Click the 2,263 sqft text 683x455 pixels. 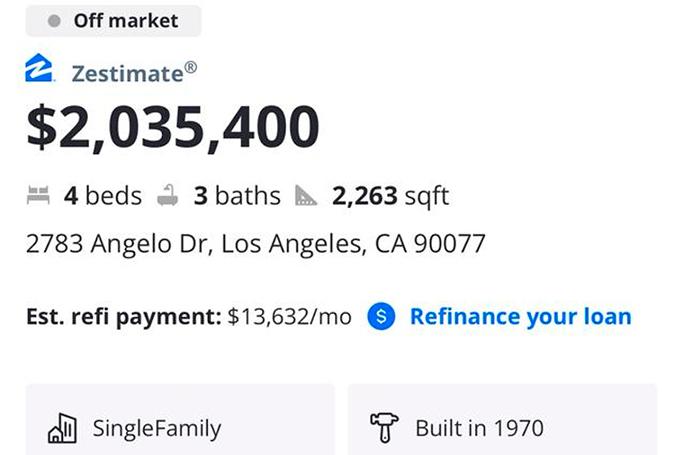click(x=390, y=195)
